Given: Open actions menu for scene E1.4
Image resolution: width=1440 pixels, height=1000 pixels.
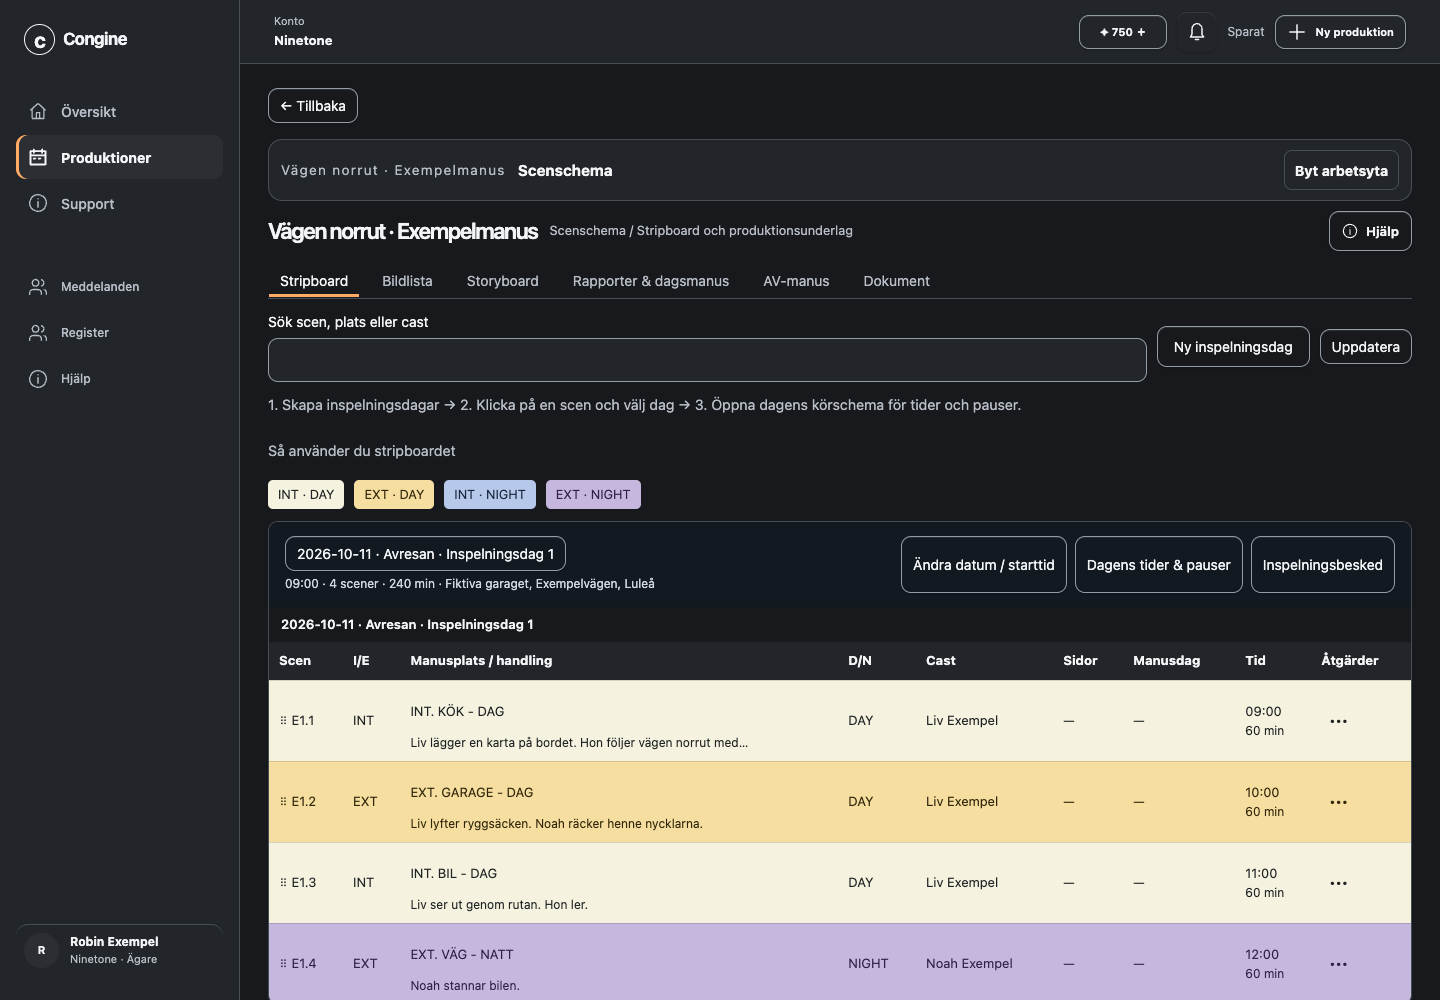Looking at the screenshot, I should [1339, 964].
